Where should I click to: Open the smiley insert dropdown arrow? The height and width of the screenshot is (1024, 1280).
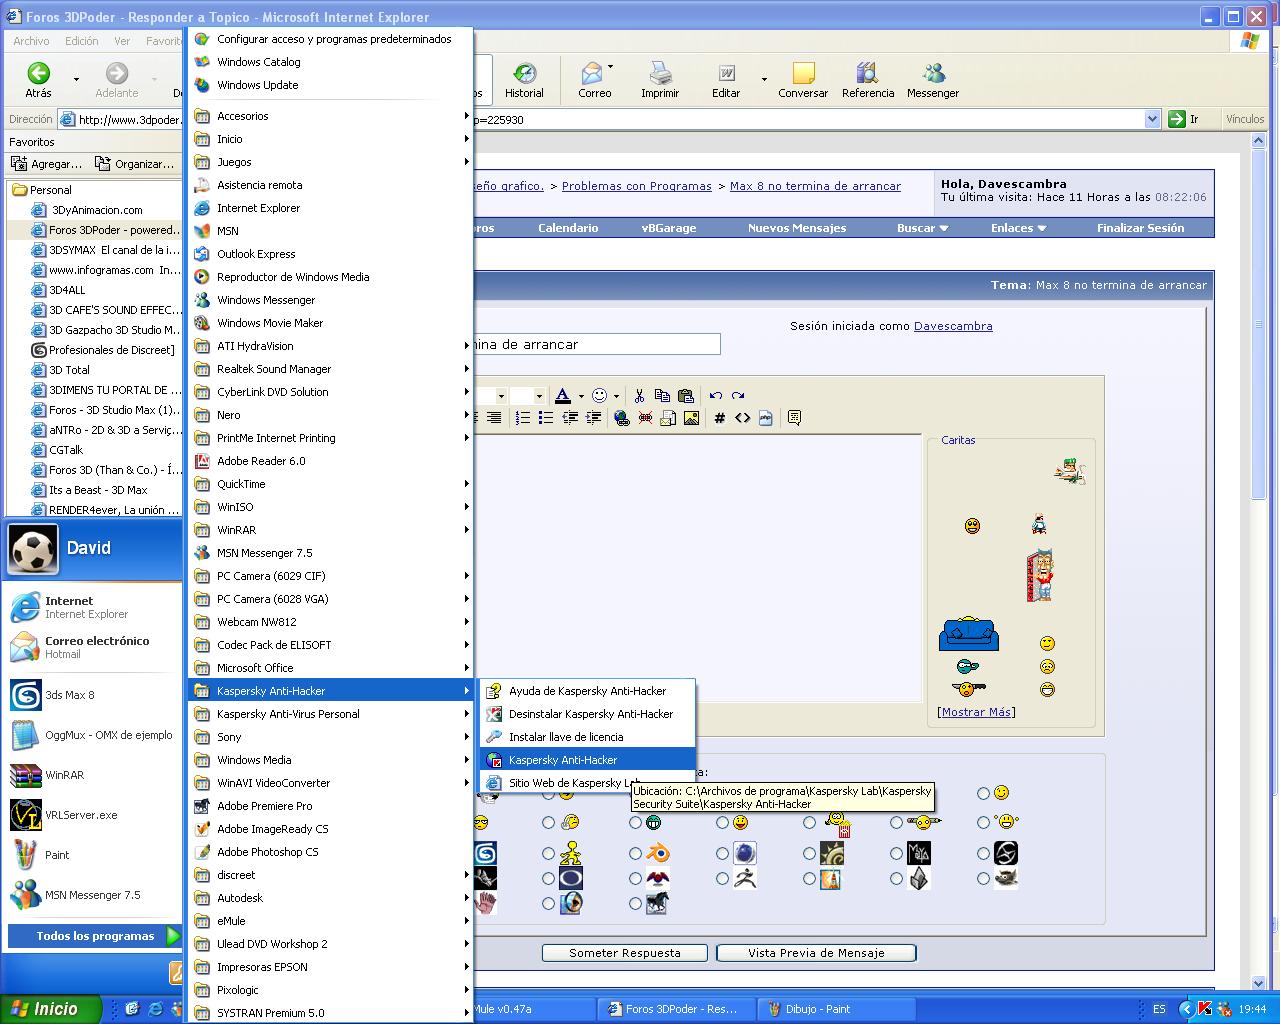[616, 396]
